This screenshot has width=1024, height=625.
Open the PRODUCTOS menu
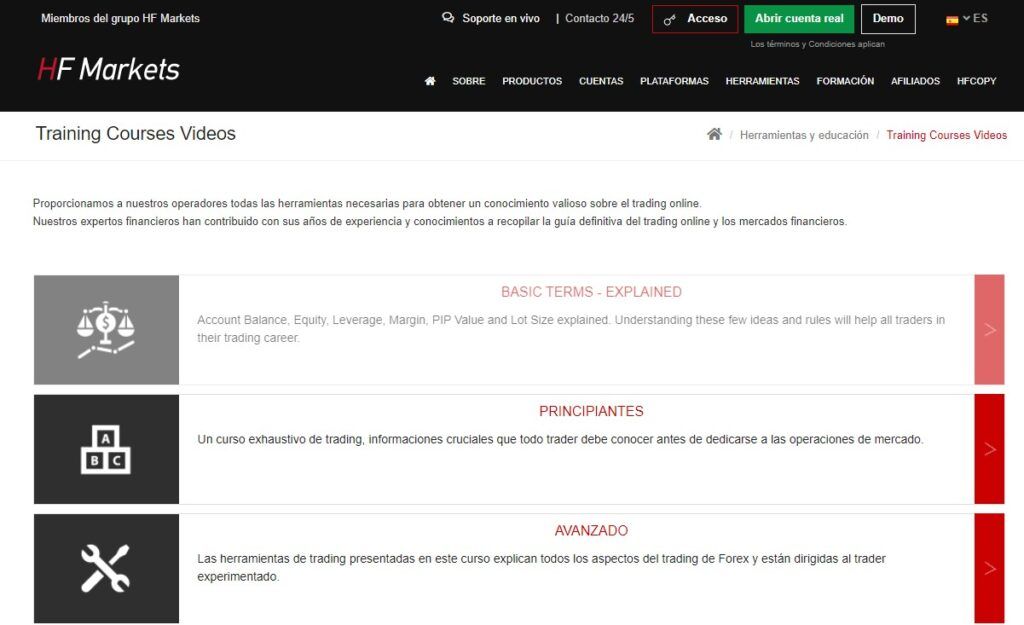[x=532, y=81]
